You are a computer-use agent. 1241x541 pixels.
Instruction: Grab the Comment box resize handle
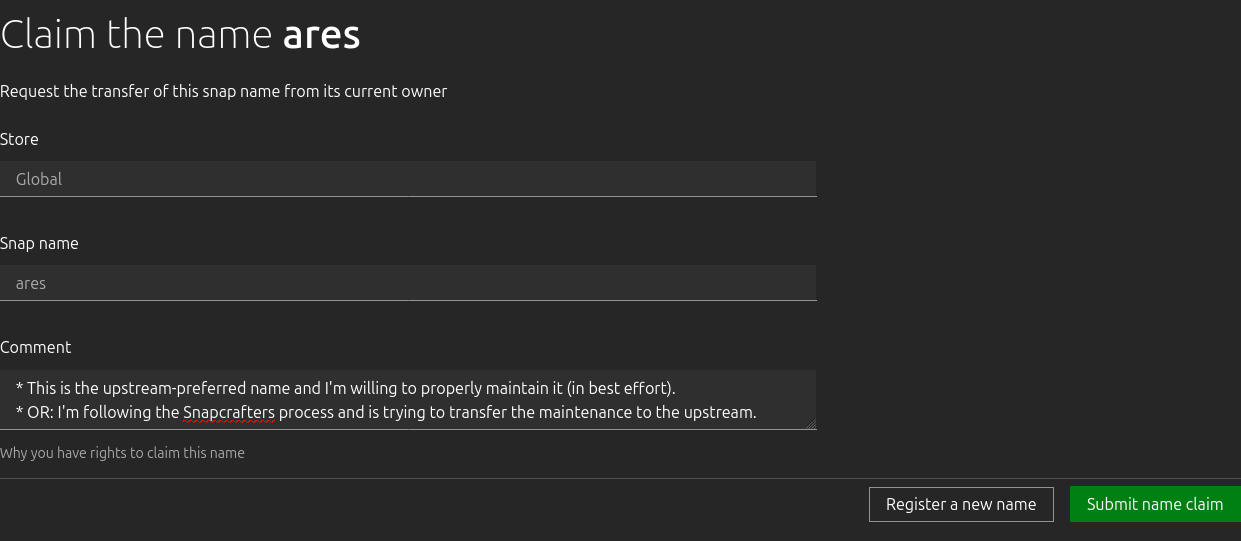[x=811, y=424]
